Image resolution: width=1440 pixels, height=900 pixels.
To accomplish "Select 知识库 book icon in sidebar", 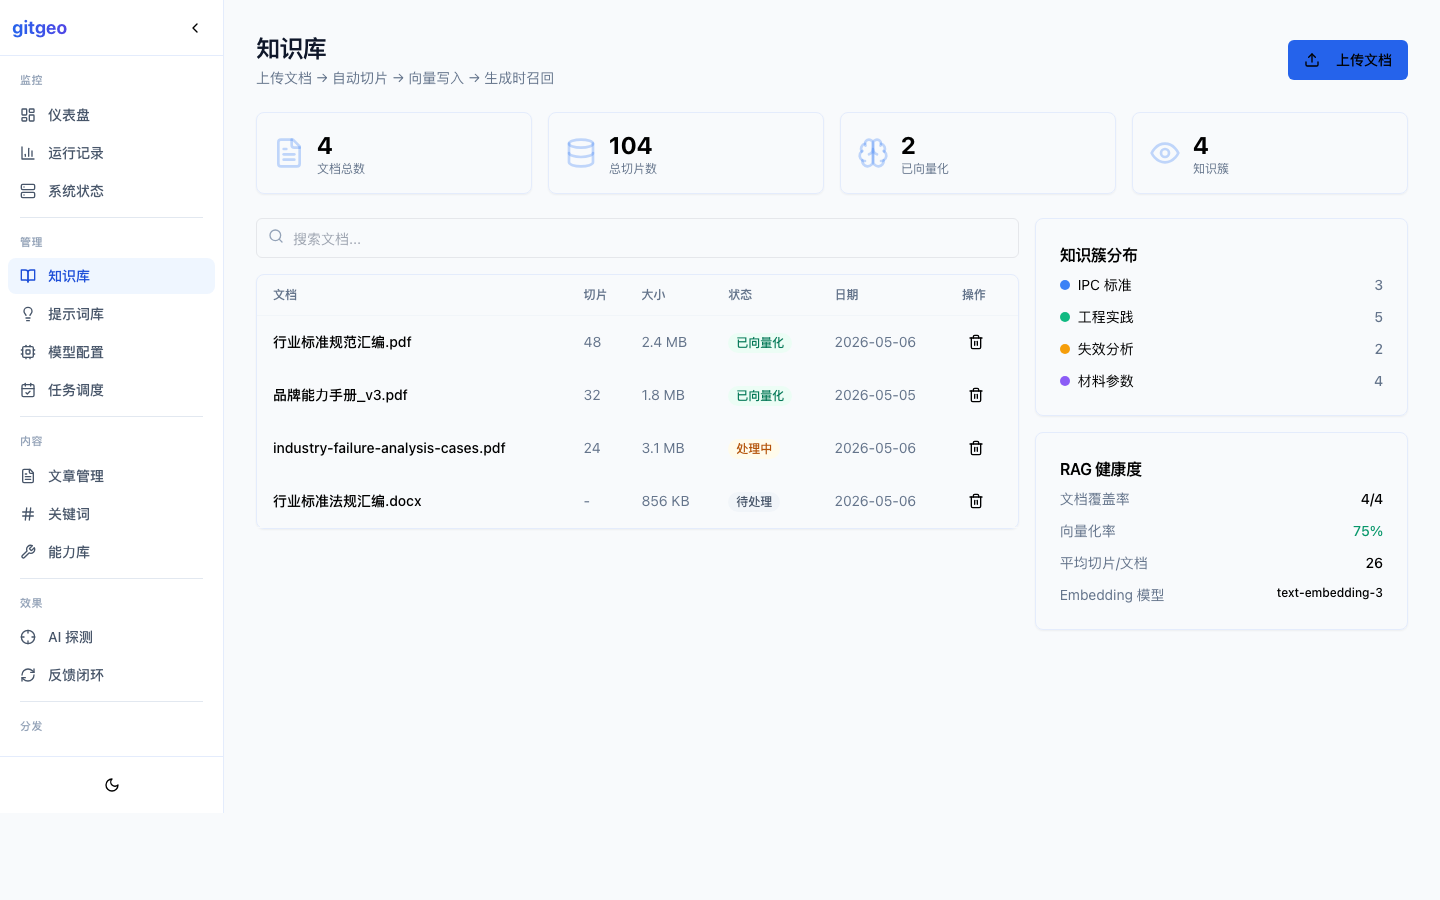I will (28, 276).
